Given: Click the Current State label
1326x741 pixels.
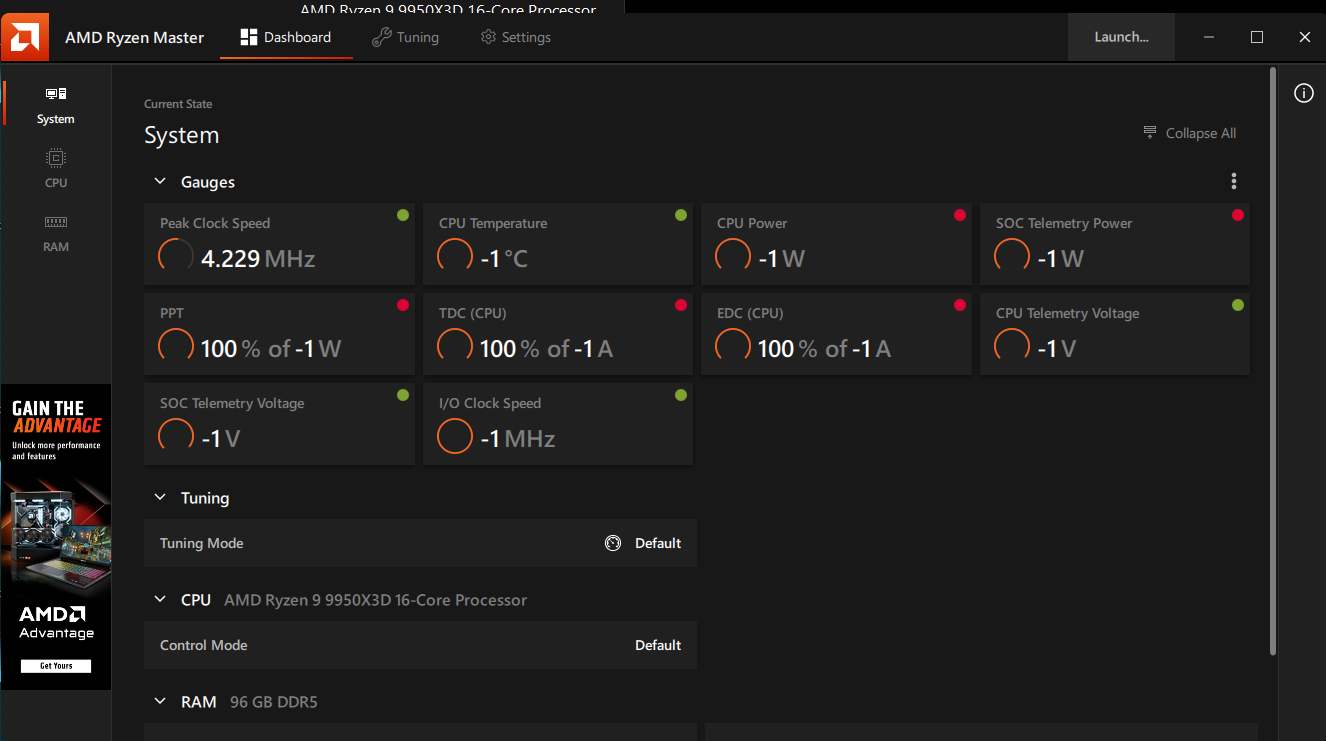Looking at the screenshot, I should (178, 104).
